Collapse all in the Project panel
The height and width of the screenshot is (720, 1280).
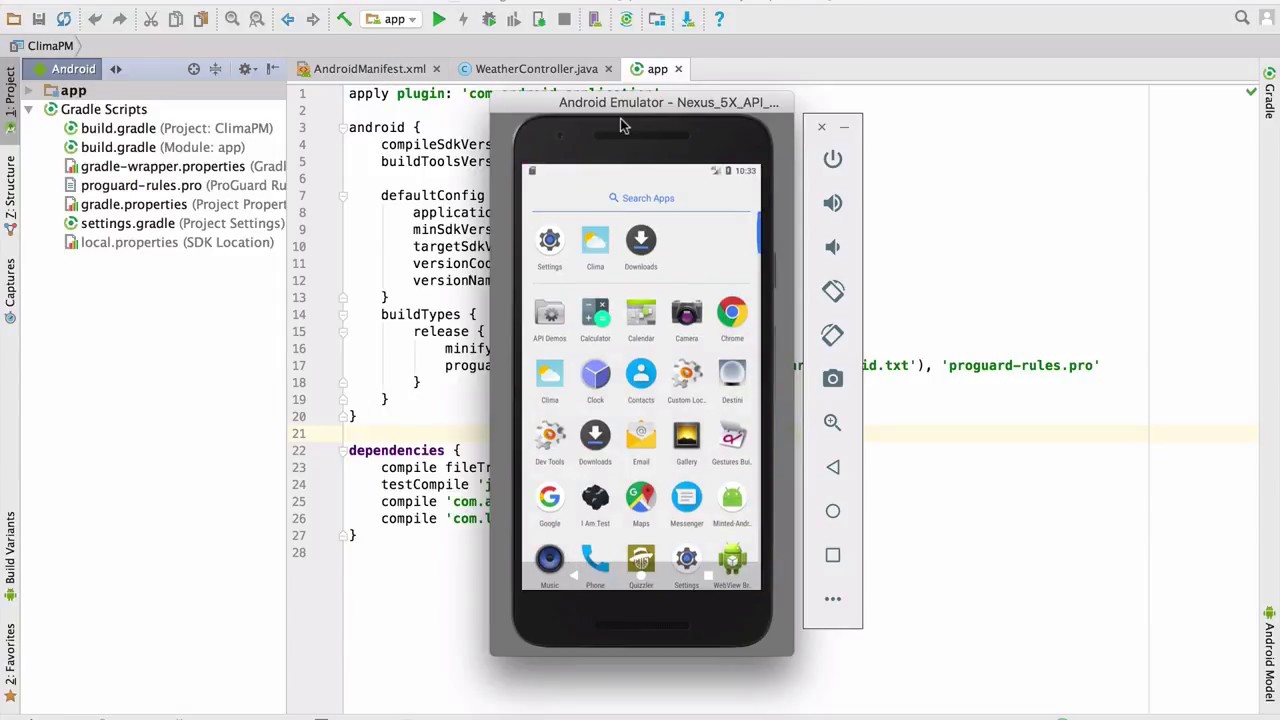[x=215, y=69]
